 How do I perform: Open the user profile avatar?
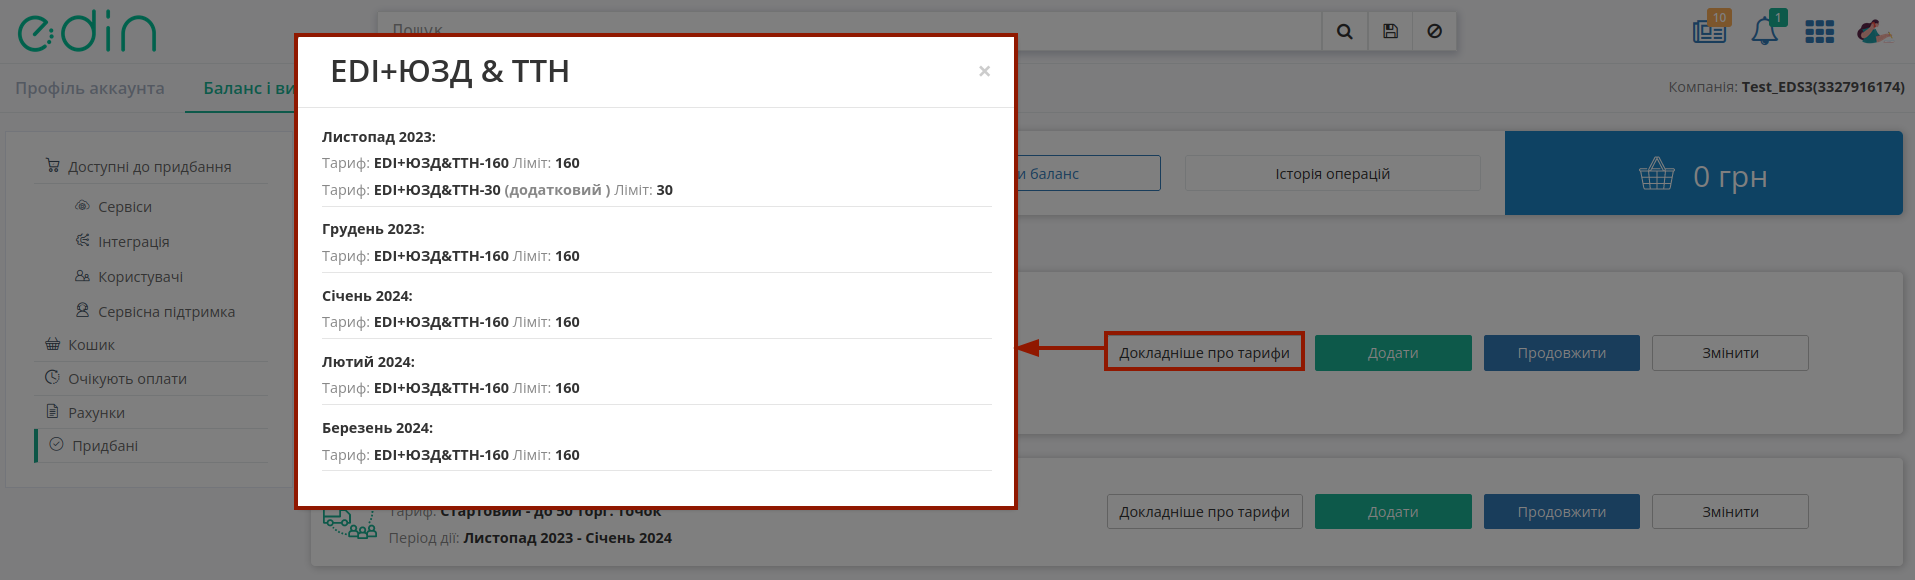coord(1873,32)
